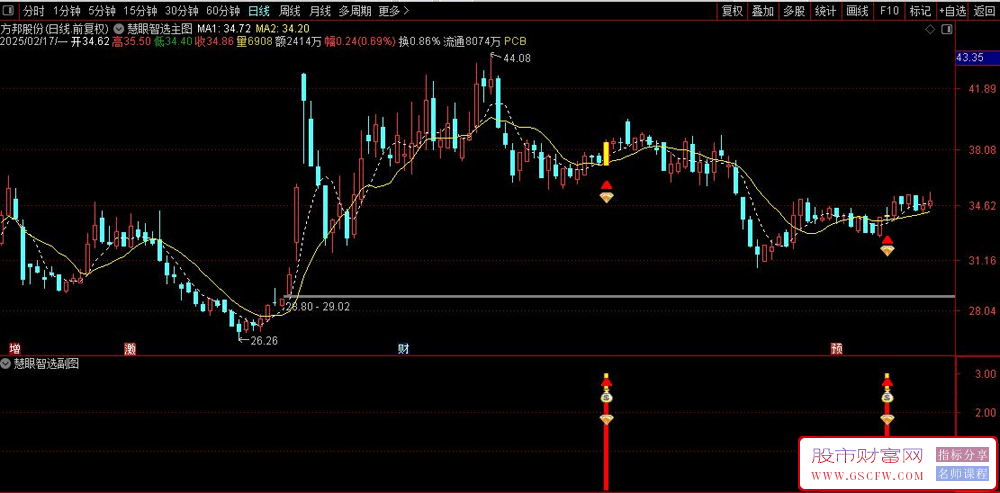
Task: Click the highlighted yellow candlestick
Action: point(607,153)
